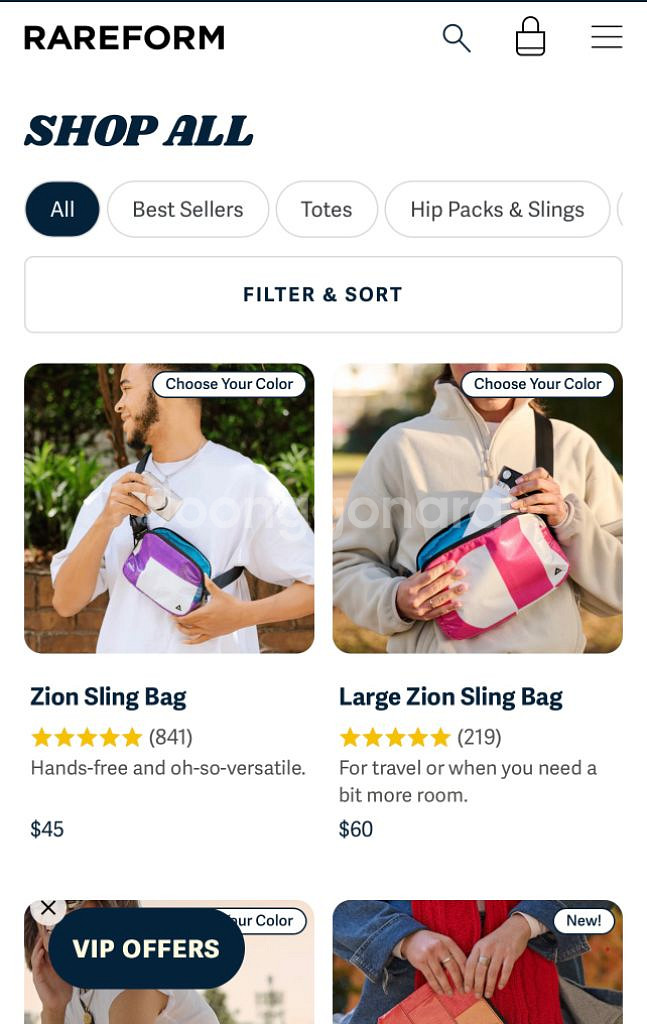Viewport: 647px width, 1024px height.
Task: Open the Filter & Sort panel
Action: 323,295
